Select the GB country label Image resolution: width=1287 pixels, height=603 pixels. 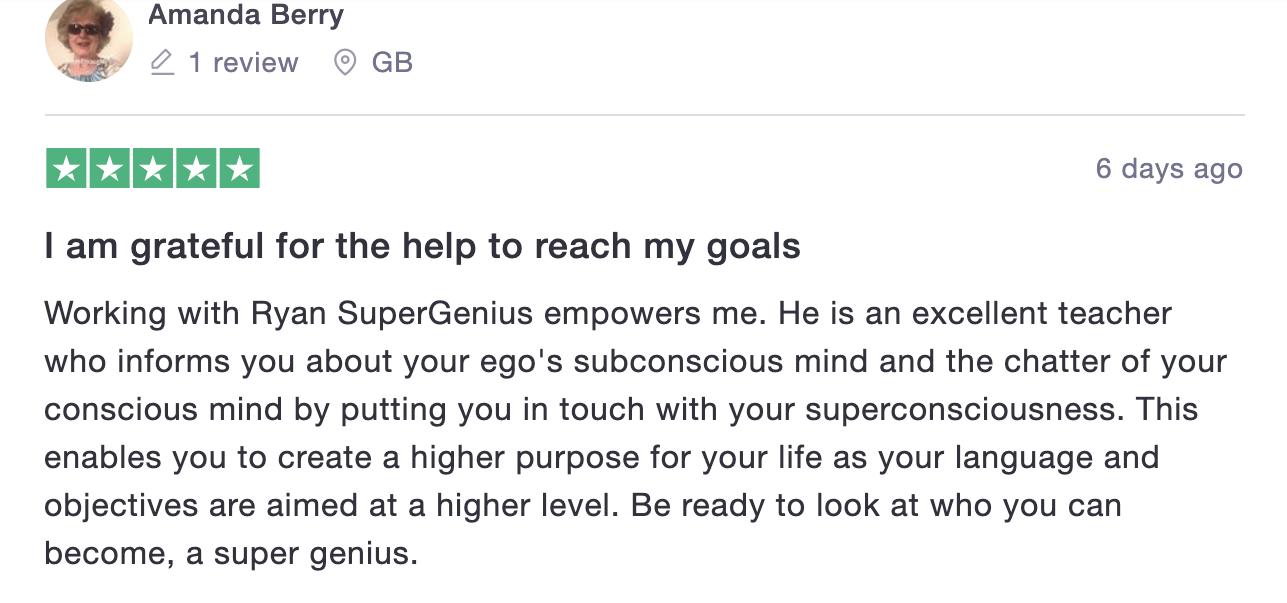pos(392,63)
